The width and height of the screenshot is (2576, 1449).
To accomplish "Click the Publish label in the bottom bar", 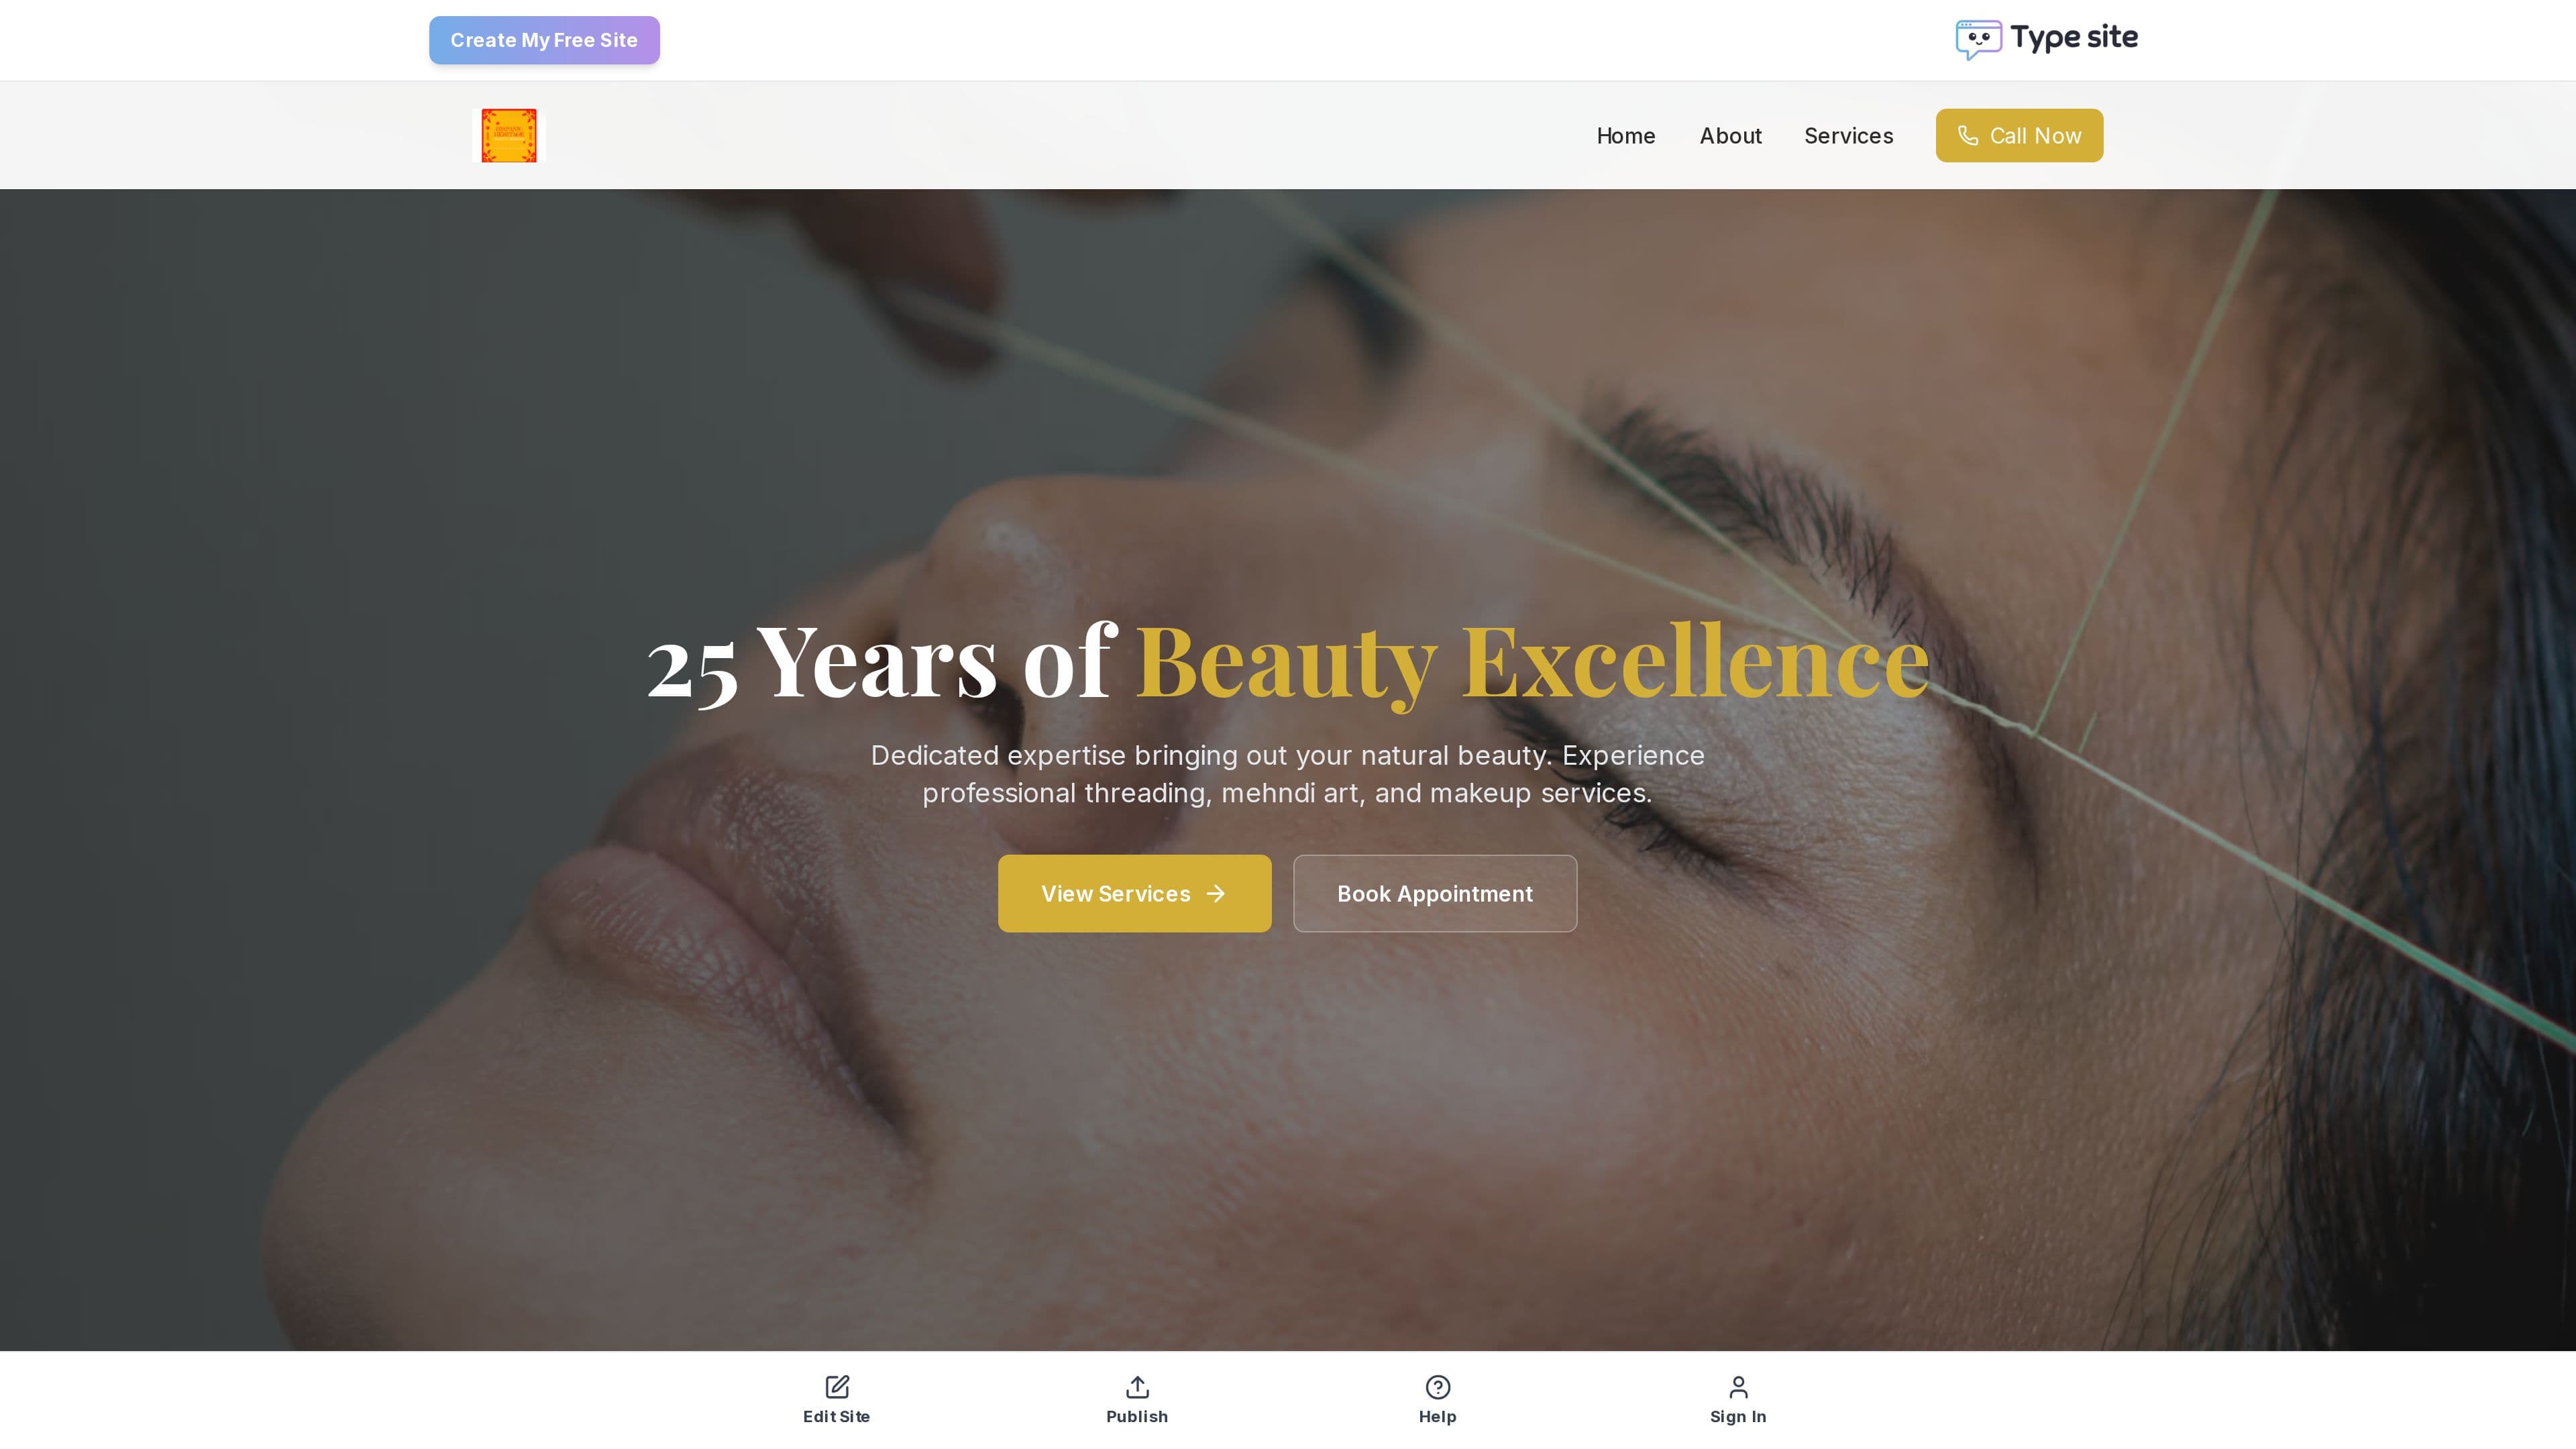I will [x=1137, y=1416].
